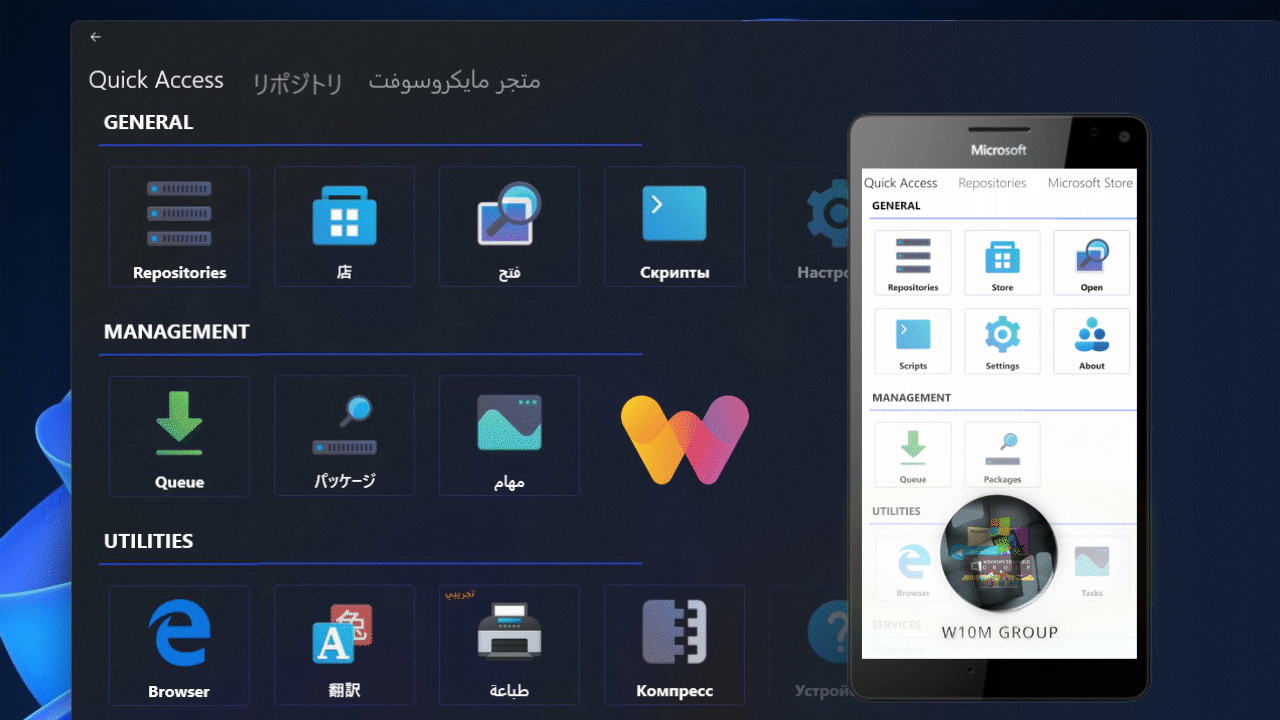Viewport: 1280px width, 720px height.
Task: Tap the Open tile on the phone screen
Action: 1091,263
